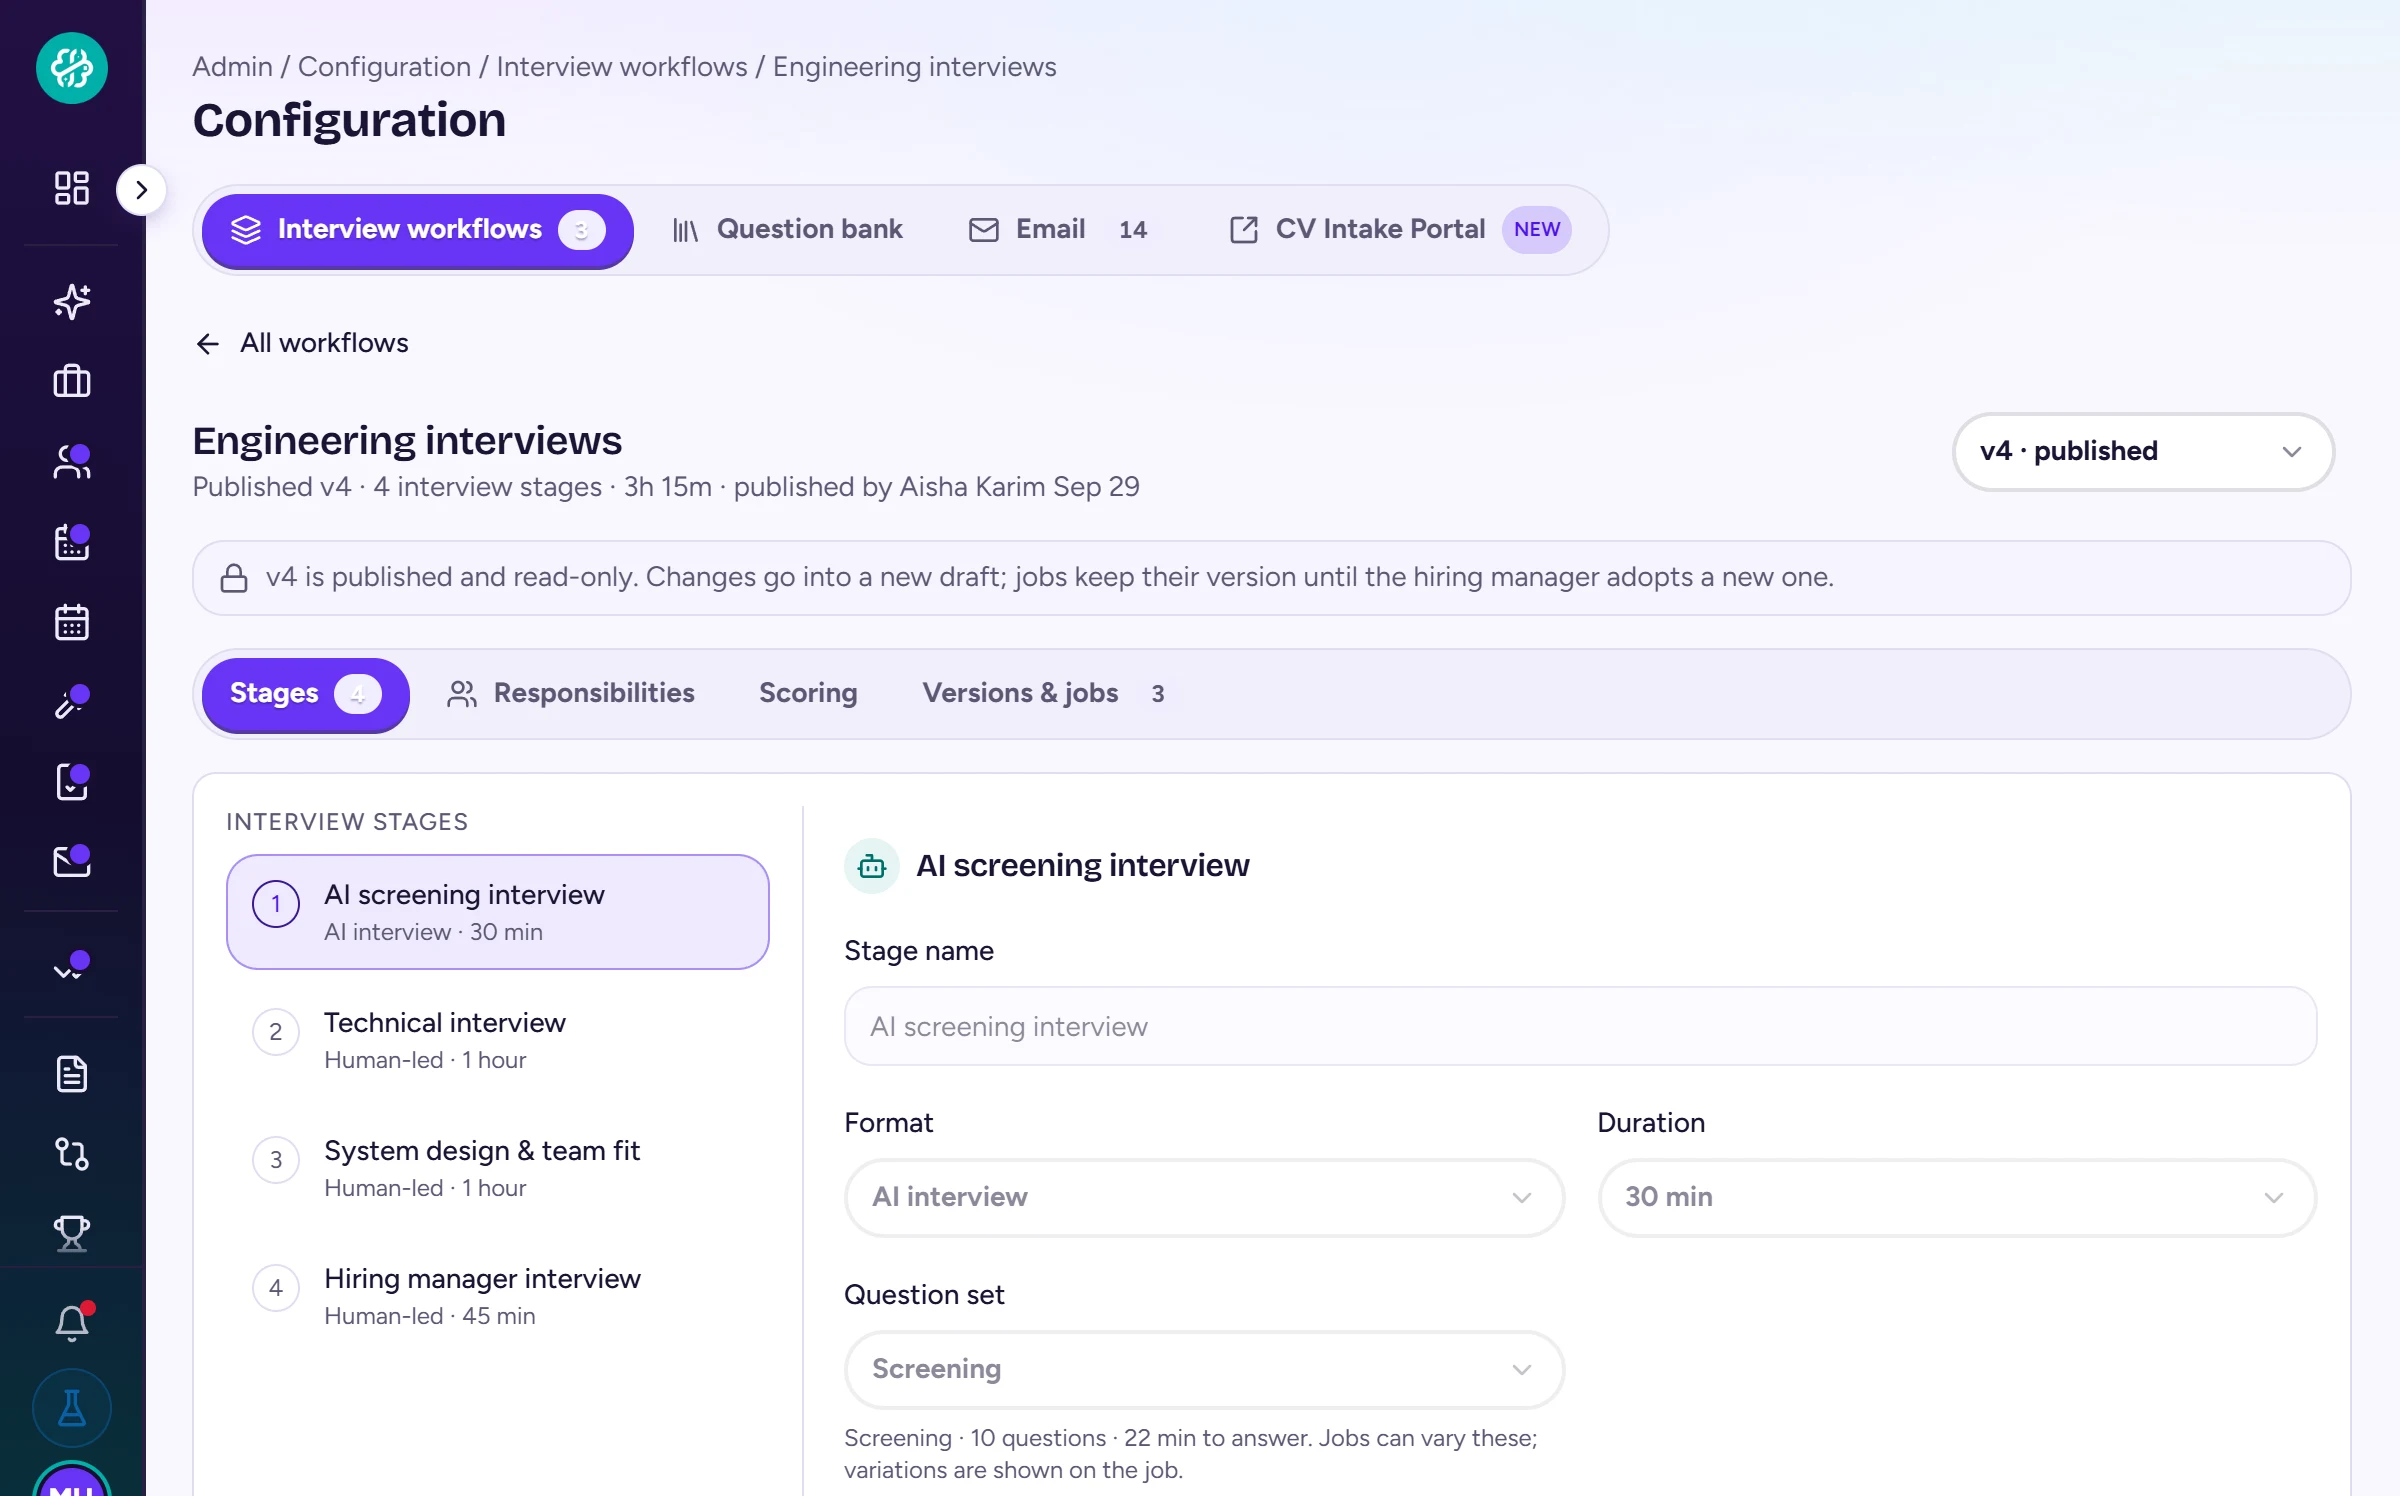Open the lab flask icon
The width and height of the screenshot is (2400, 1496).
(x=72, y=1408)
